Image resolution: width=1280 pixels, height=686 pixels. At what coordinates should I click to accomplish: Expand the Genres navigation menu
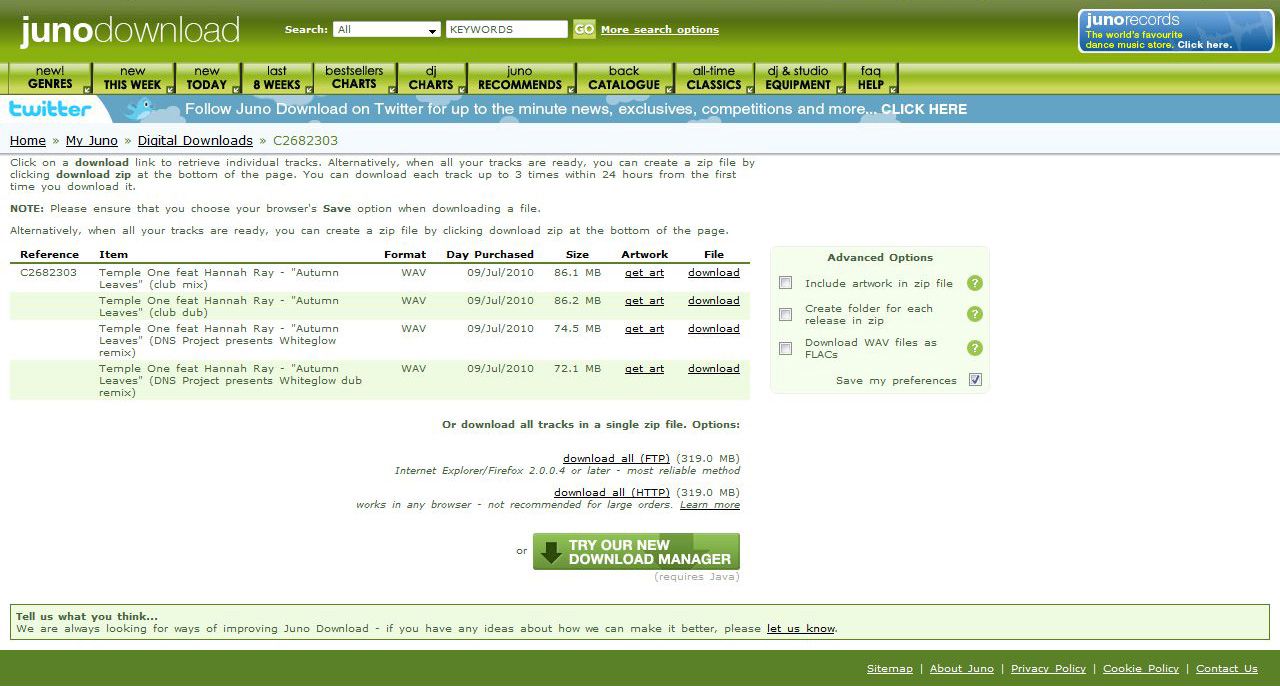pyautogui.click(x=50, y=78)
